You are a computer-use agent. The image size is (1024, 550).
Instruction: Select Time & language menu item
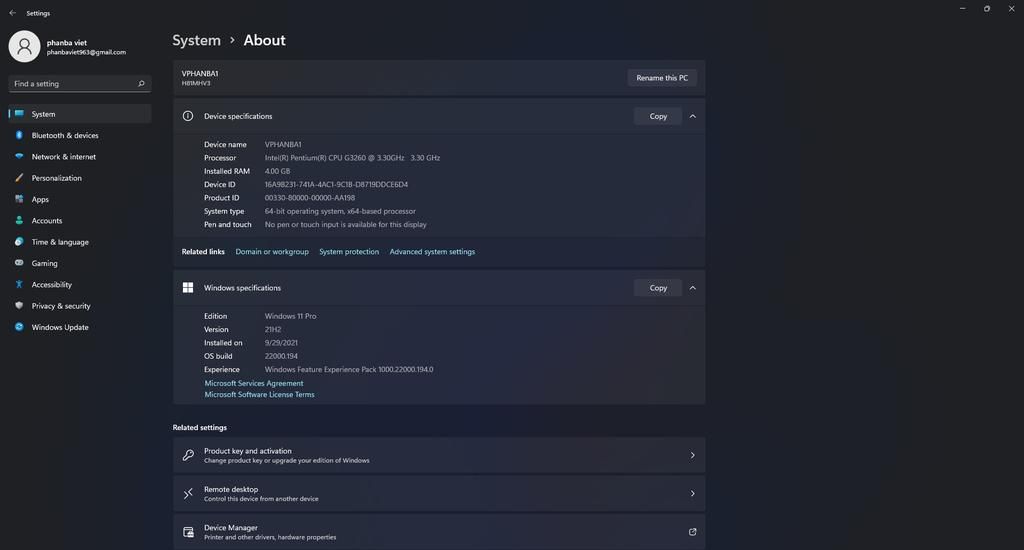60,242
